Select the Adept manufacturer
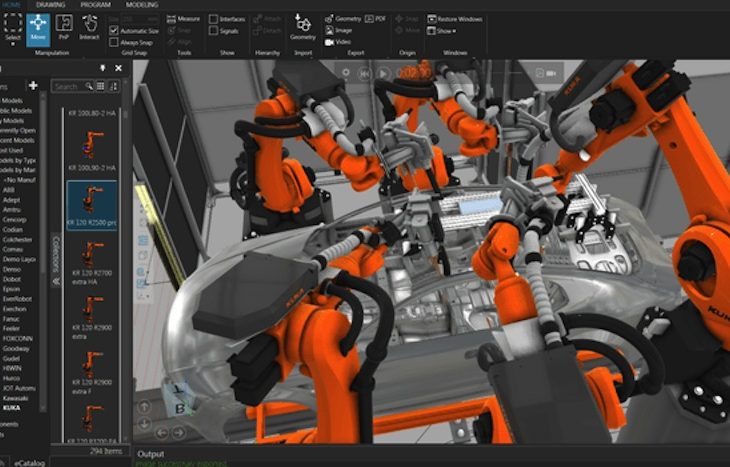The height and width of the screenshot is (467, 730). [11, 200]
